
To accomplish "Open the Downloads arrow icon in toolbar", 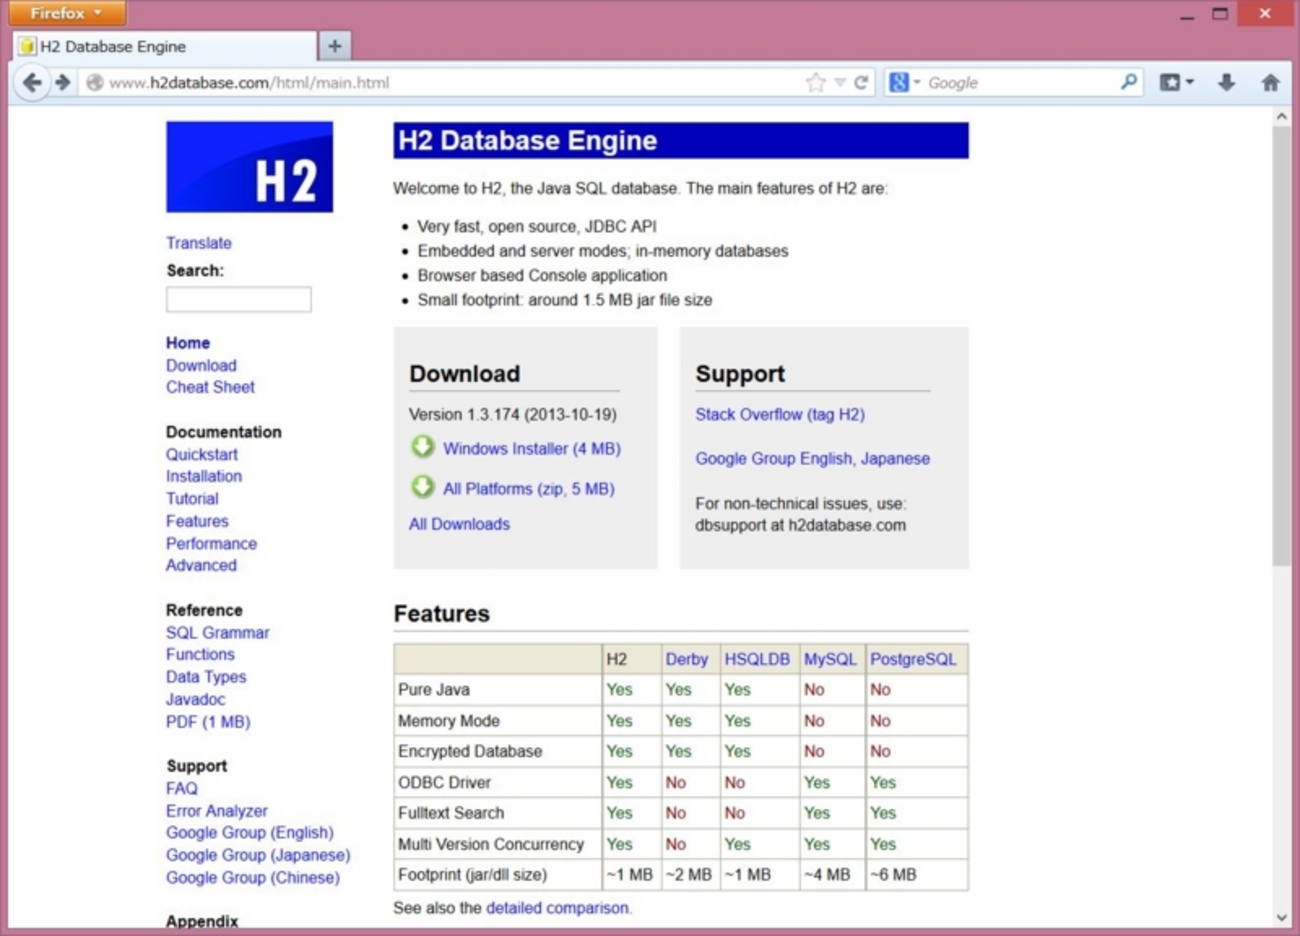I will click(1226, 83).
